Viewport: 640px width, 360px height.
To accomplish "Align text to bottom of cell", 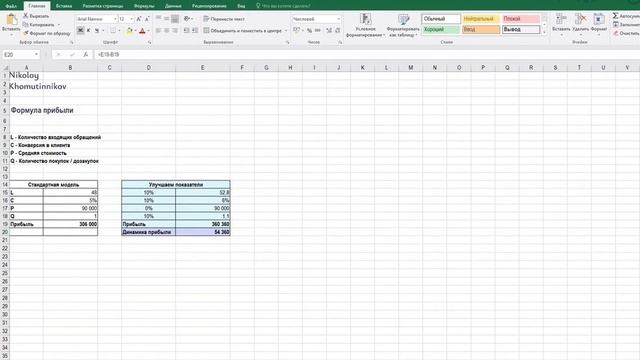I will [175, 18].
